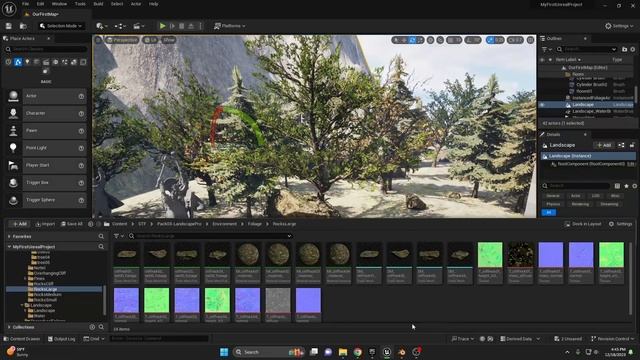Click the Outliner new folder icon
Screen dimensions: 640x360
tap(624, 49)
